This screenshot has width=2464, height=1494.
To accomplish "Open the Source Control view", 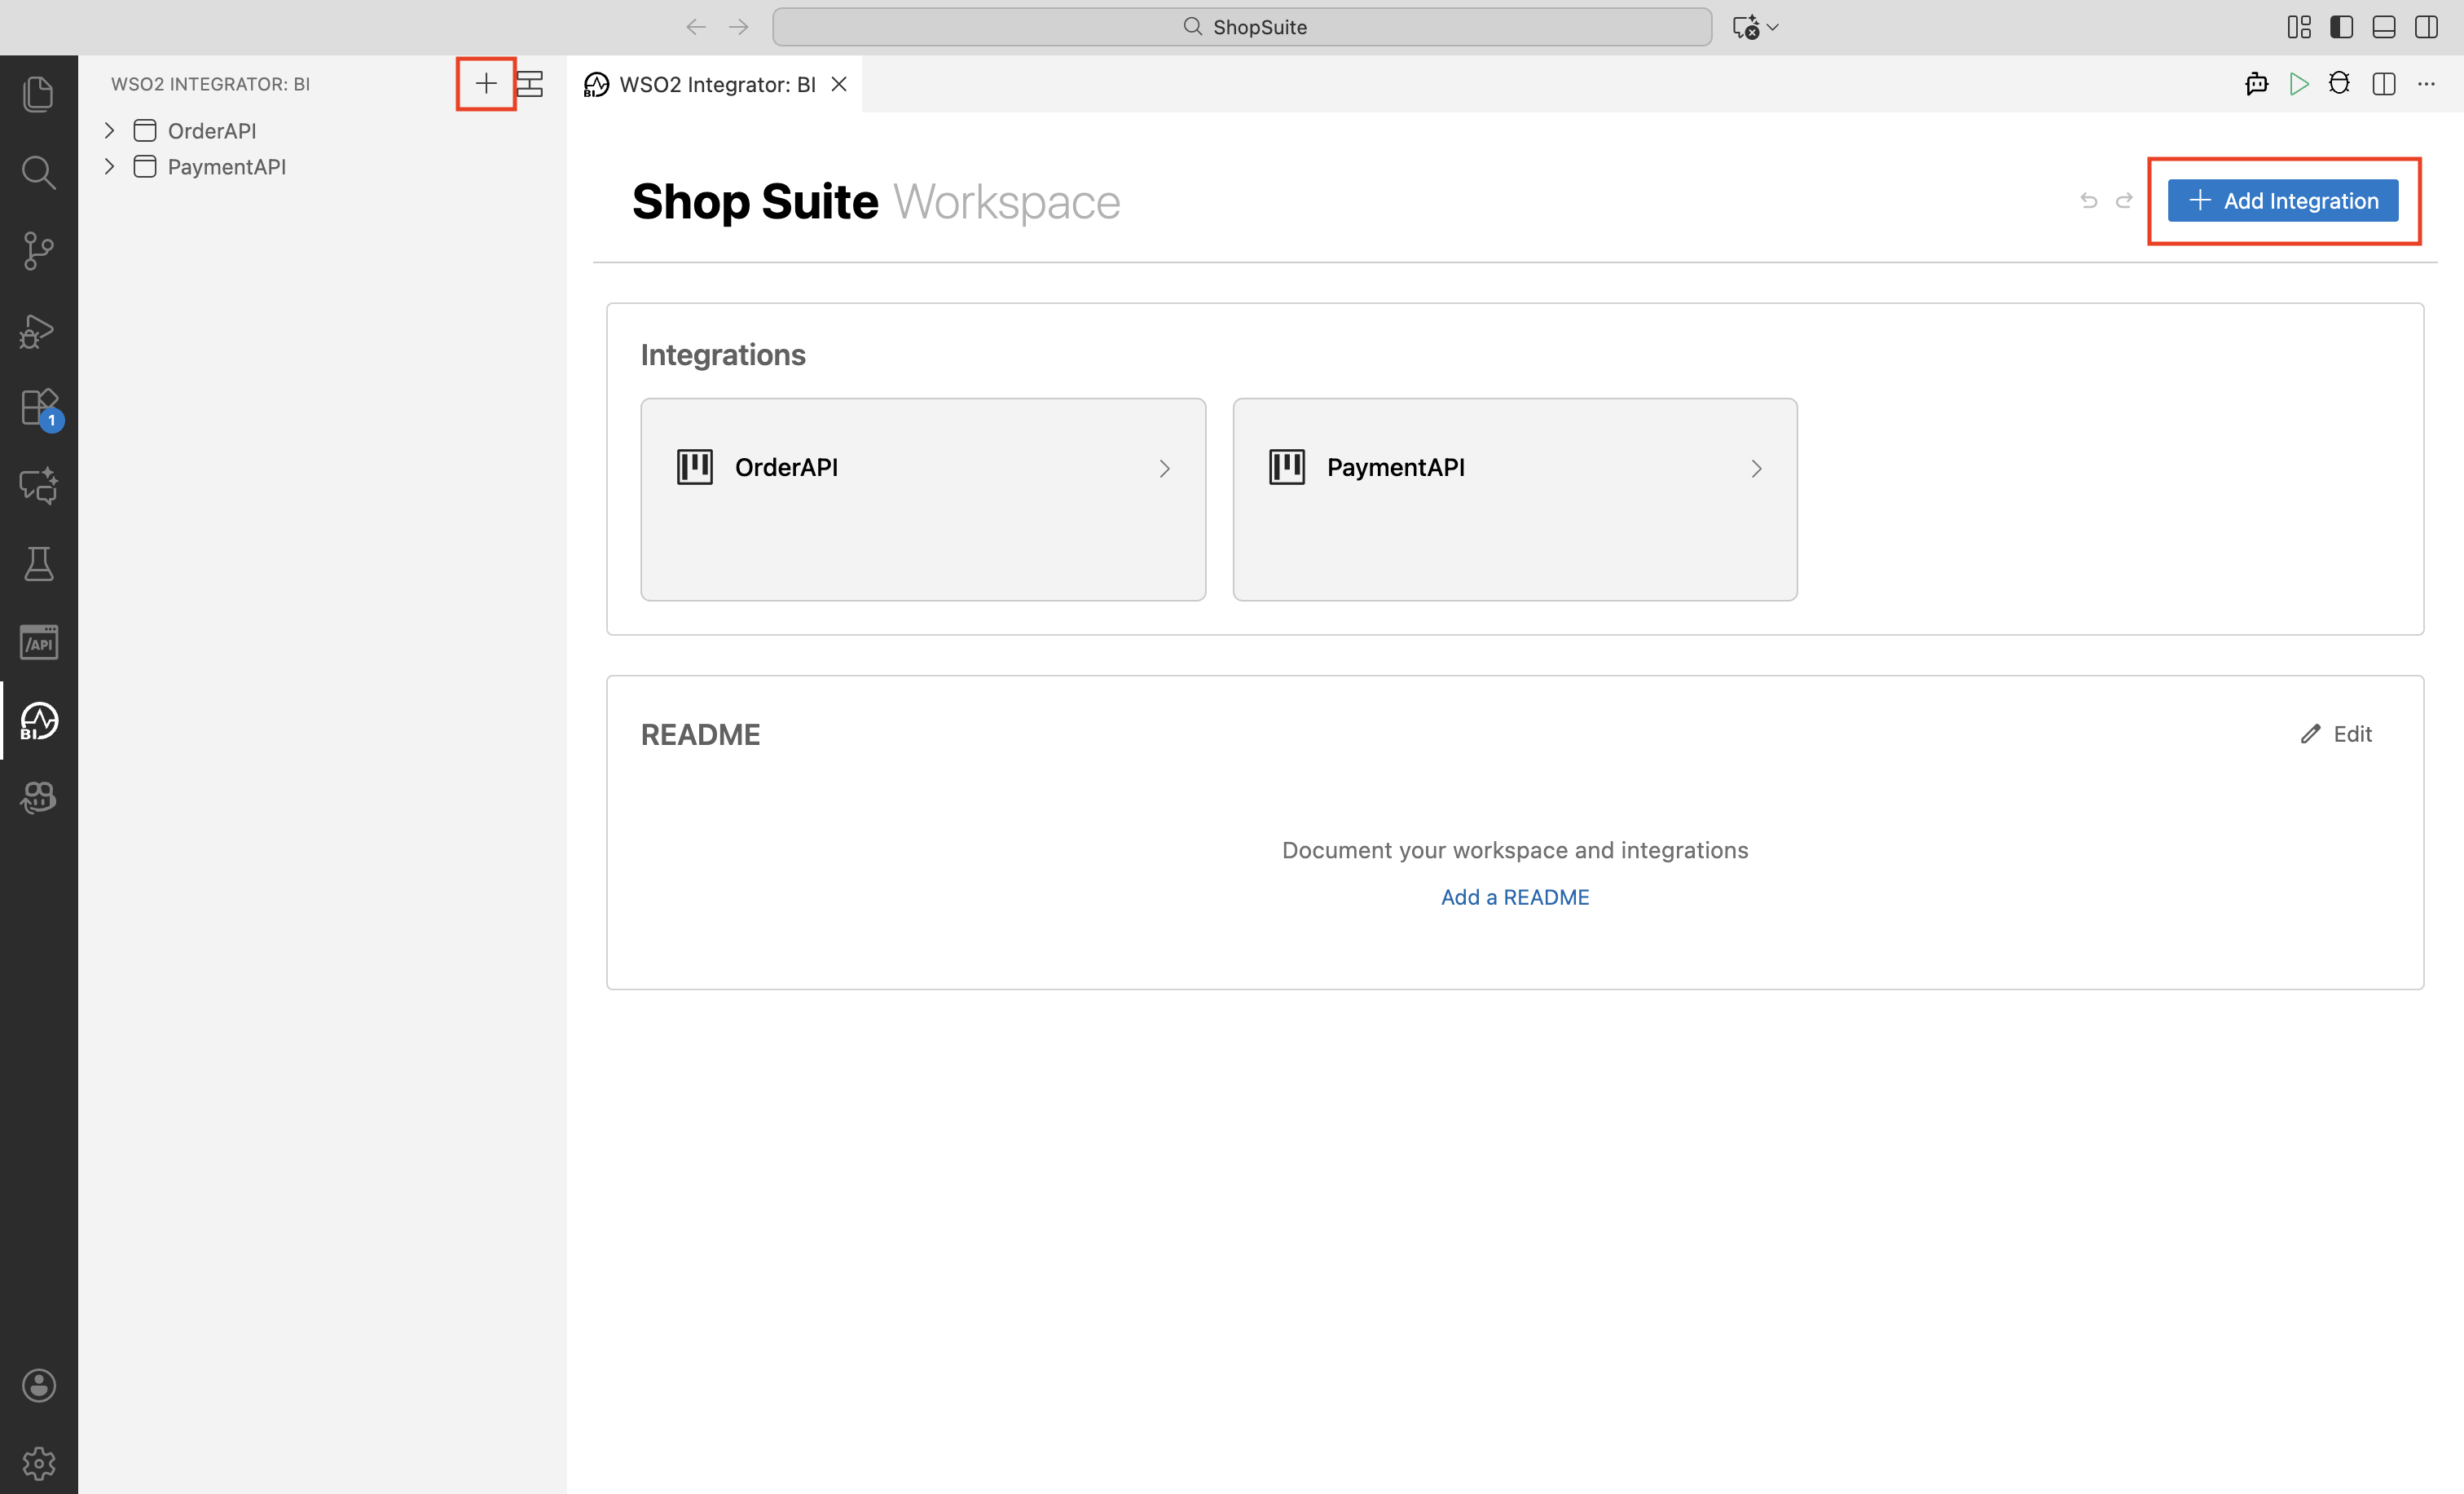I will click(x=39, y=250).
